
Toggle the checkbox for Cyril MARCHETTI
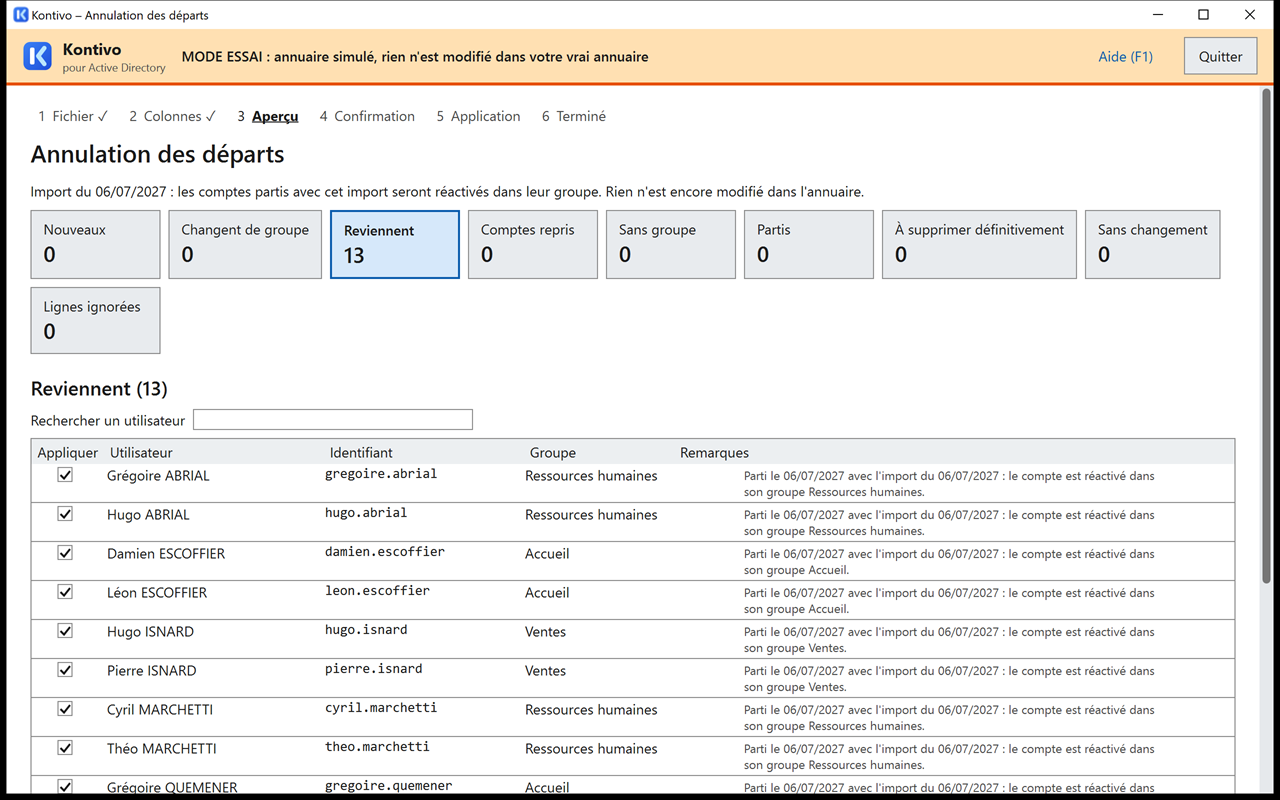pos(65,710)
